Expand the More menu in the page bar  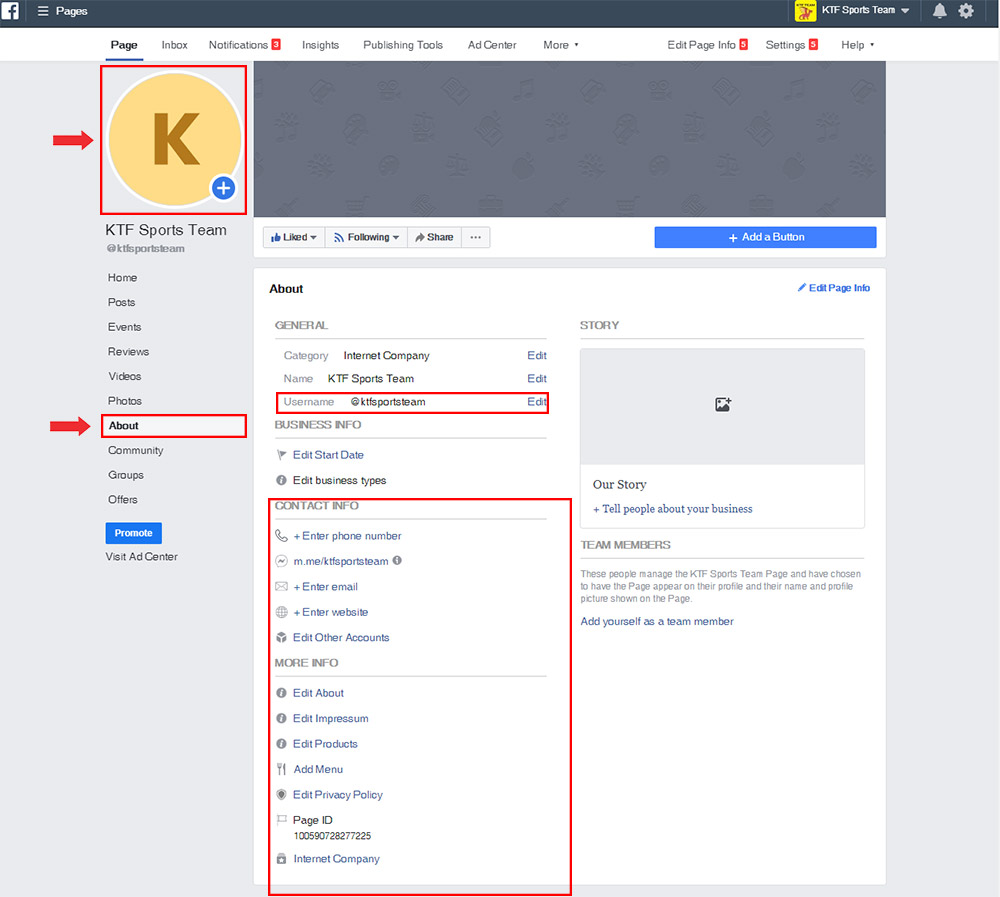[x=561, y=45]
